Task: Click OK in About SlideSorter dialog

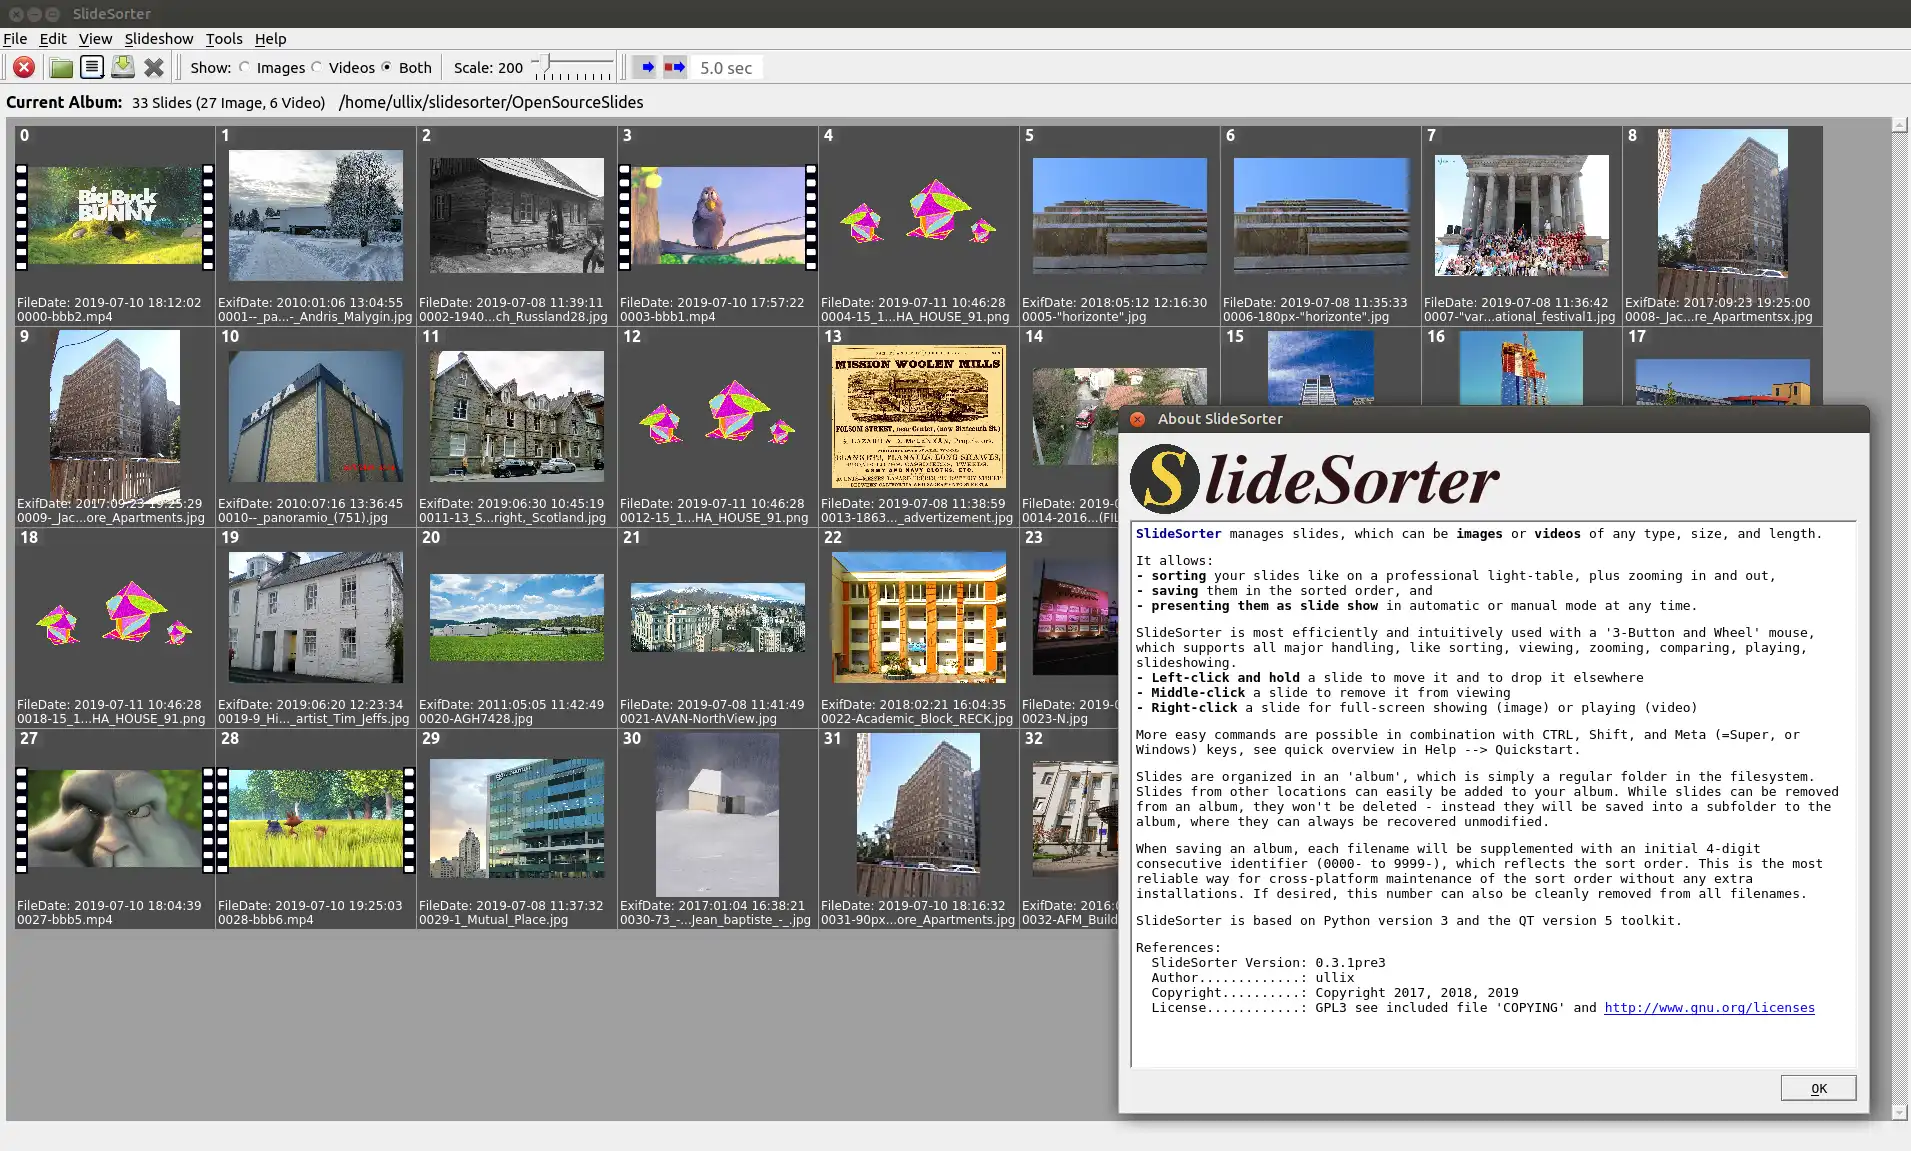Action: coord(1818,1088)
